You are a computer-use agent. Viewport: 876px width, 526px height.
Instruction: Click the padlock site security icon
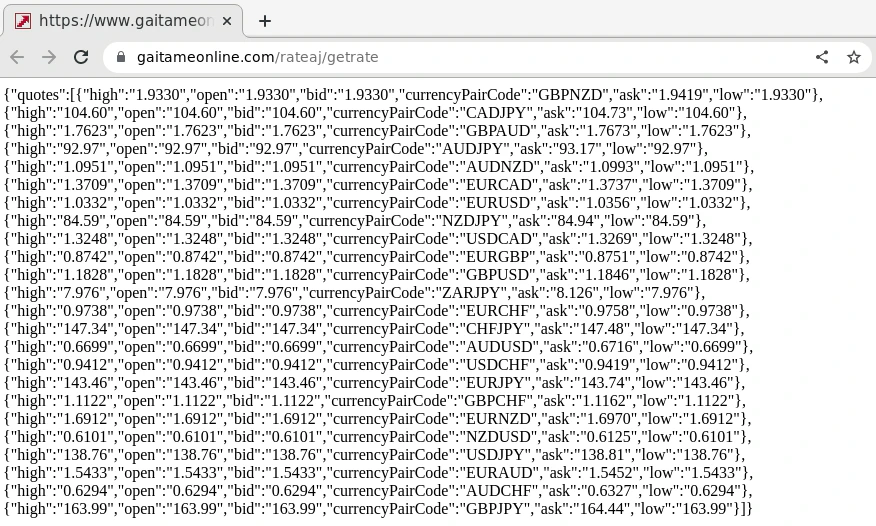point(121,57)
